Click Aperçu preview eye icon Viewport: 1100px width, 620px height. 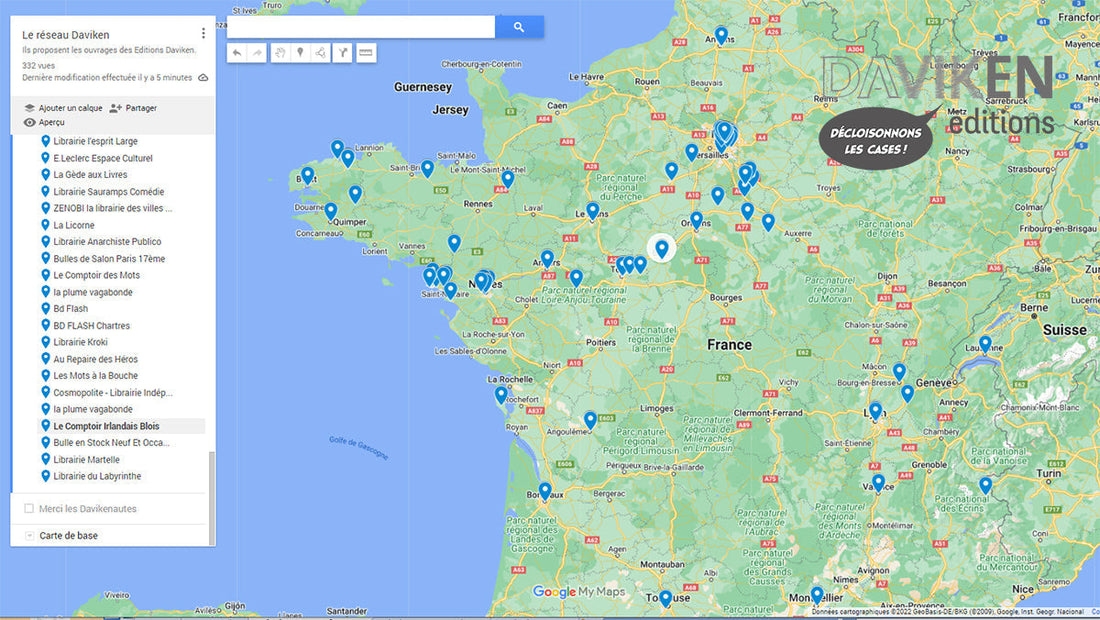tap(30, 122)
